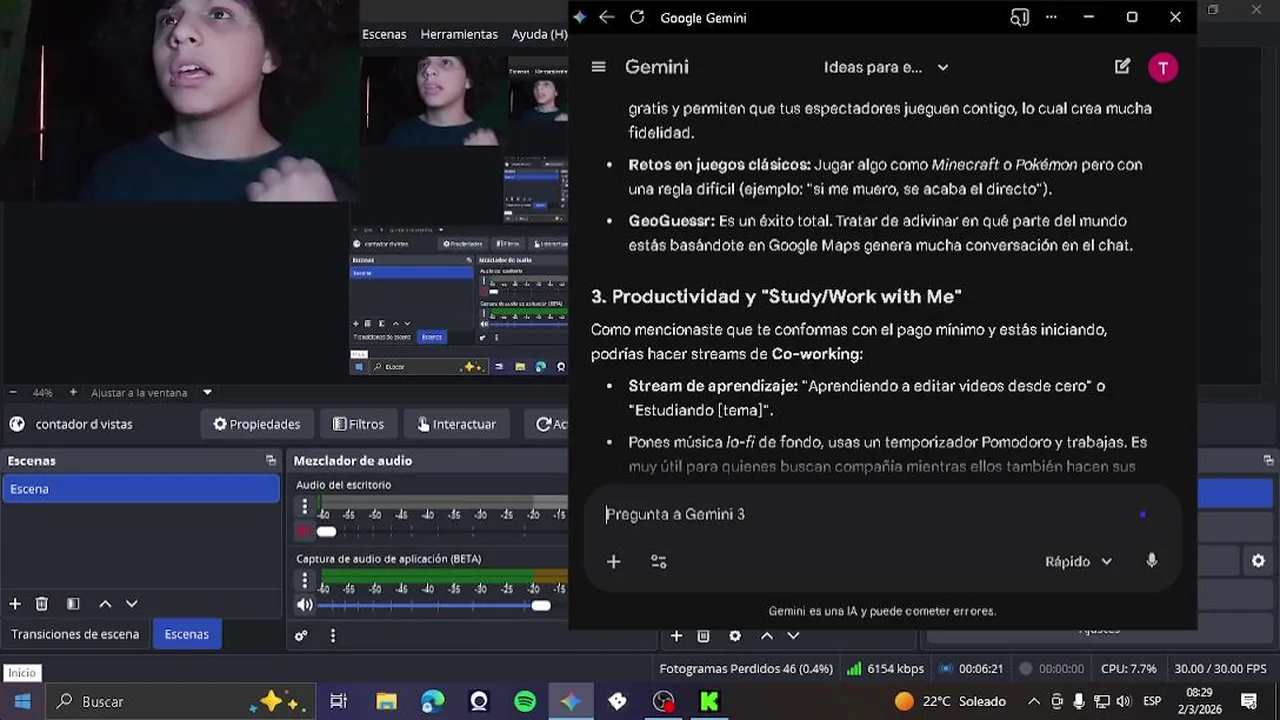Open the sidebar search icon in Gemini titlebar

1019,17
